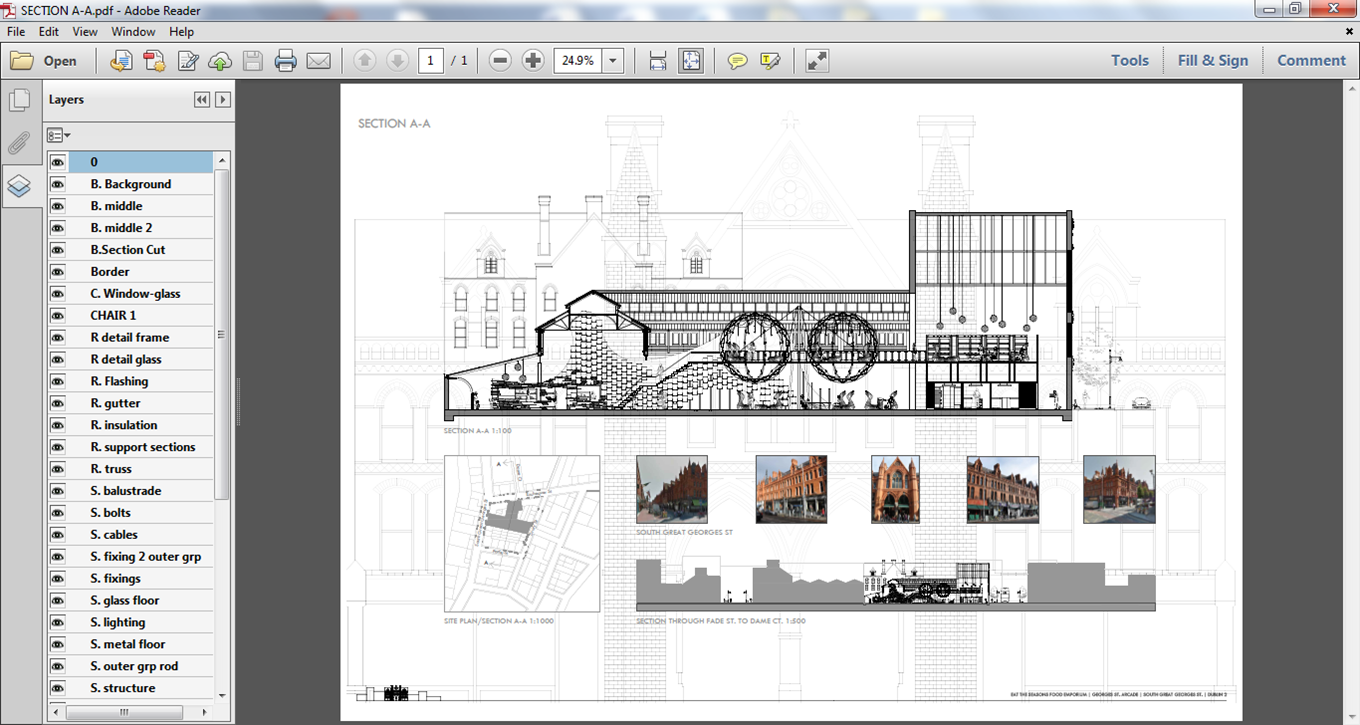Click the Save floppy disk icon
This screenshot has width=1360, height=725.
pyautogui.click(x=253, y=61)
